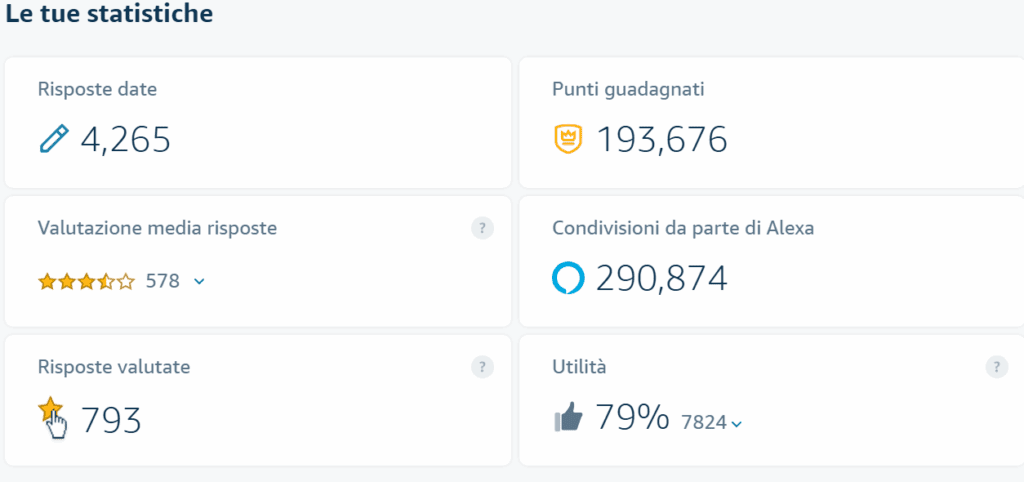Viewport: 1024px width, 482px height.
Task: Expand the 7824 utility votes chevron
Action: [x=737, y=424]
